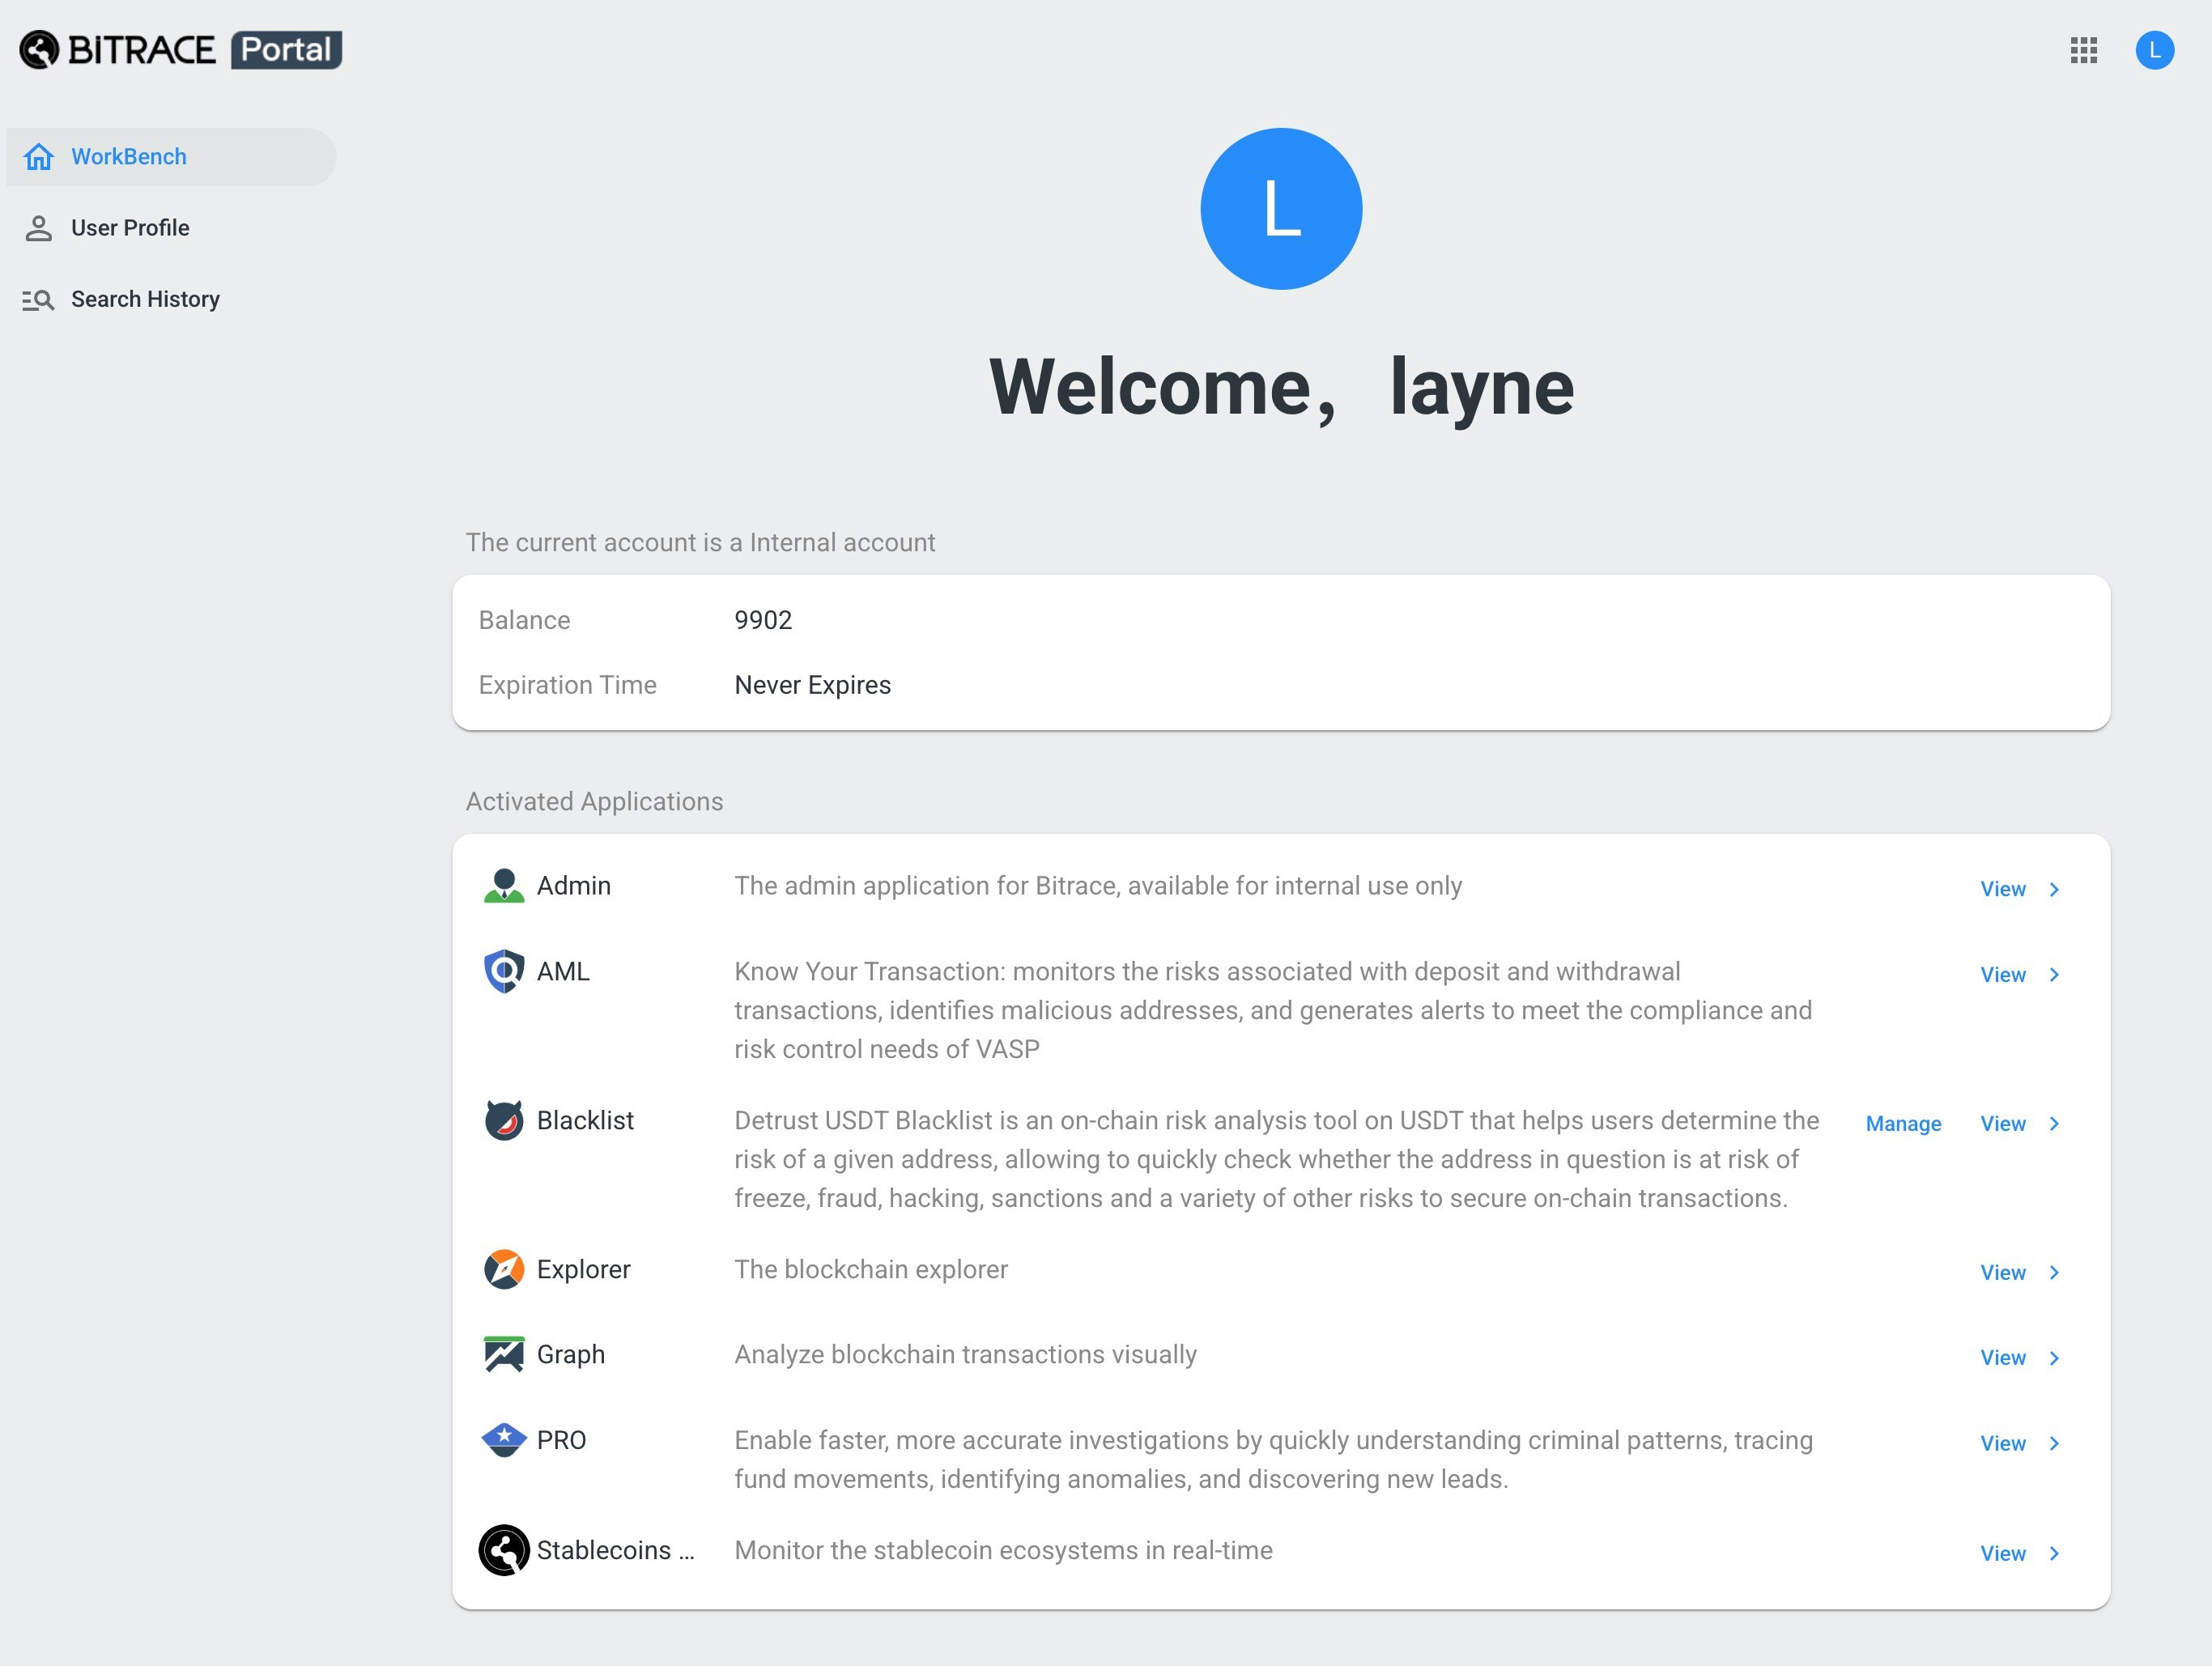The height and width of the screenshot is (1666, 2212).
Task: Click Manage link for Blacklist
Action: click(x=1903, y=1124)
